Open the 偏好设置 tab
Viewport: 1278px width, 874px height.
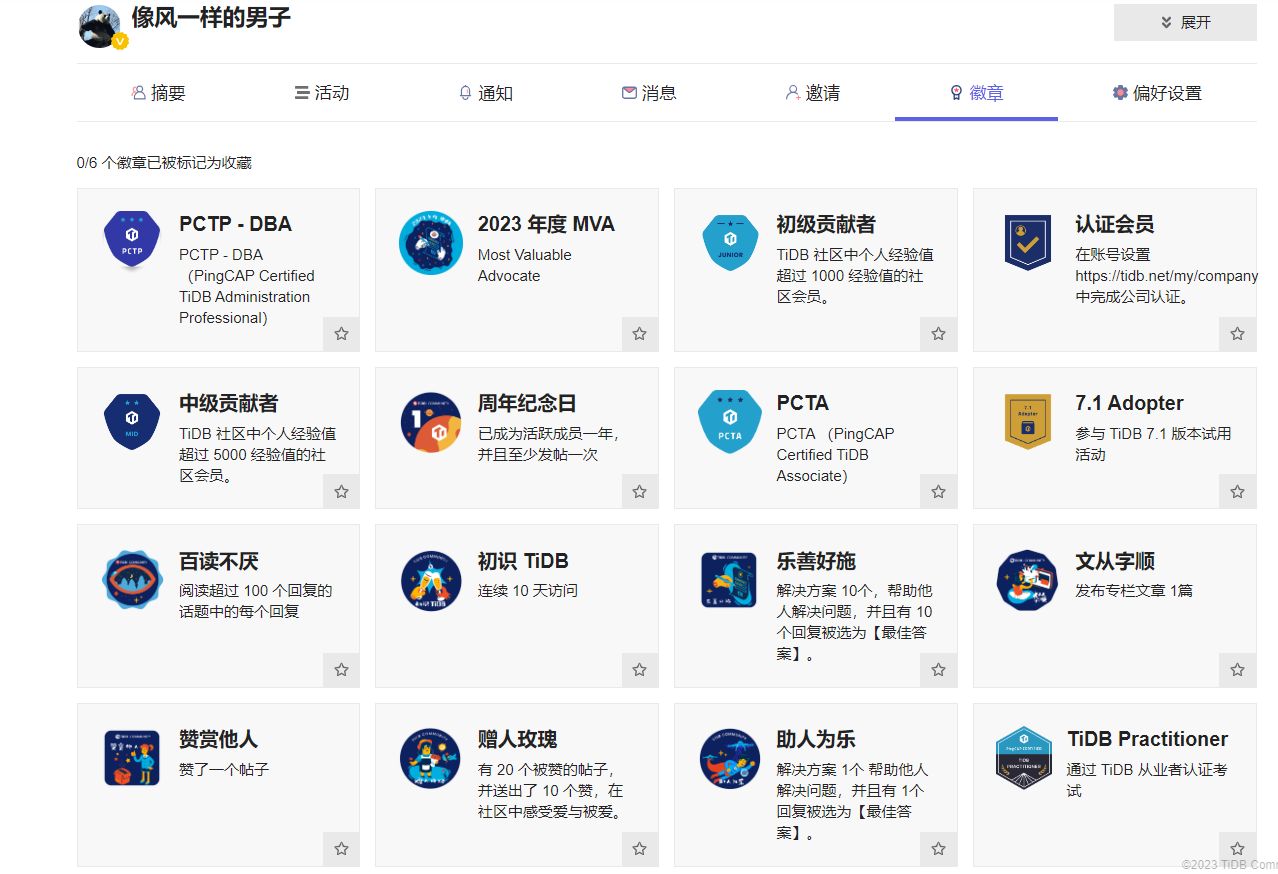(1157, 93)
